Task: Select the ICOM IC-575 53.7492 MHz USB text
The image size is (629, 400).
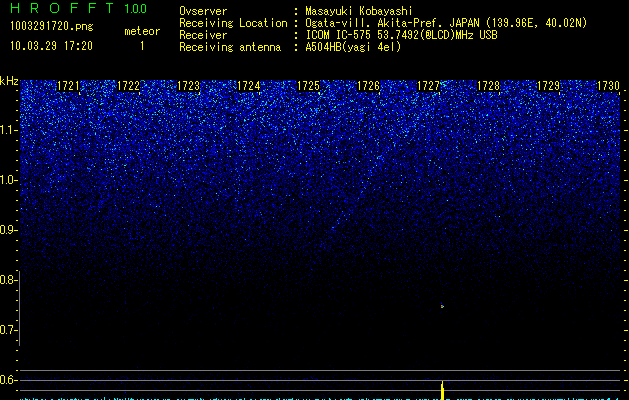Action: click(402, 35)
